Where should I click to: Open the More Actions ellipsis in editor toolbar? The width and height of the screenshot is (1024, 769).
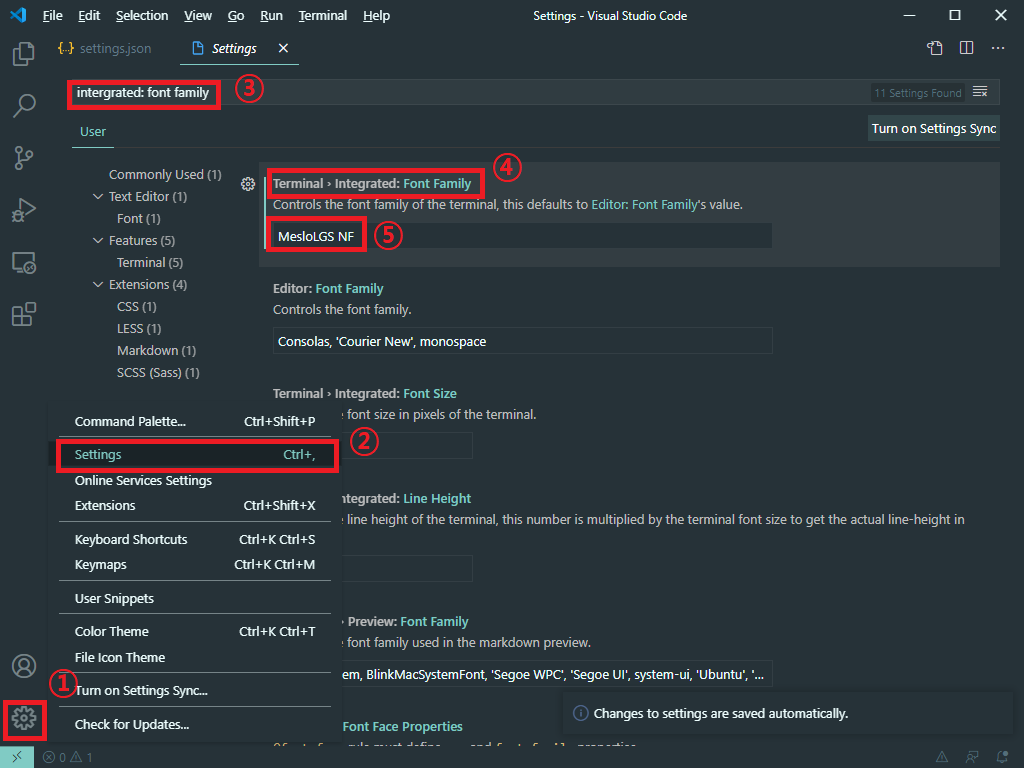tap(998, 48)
